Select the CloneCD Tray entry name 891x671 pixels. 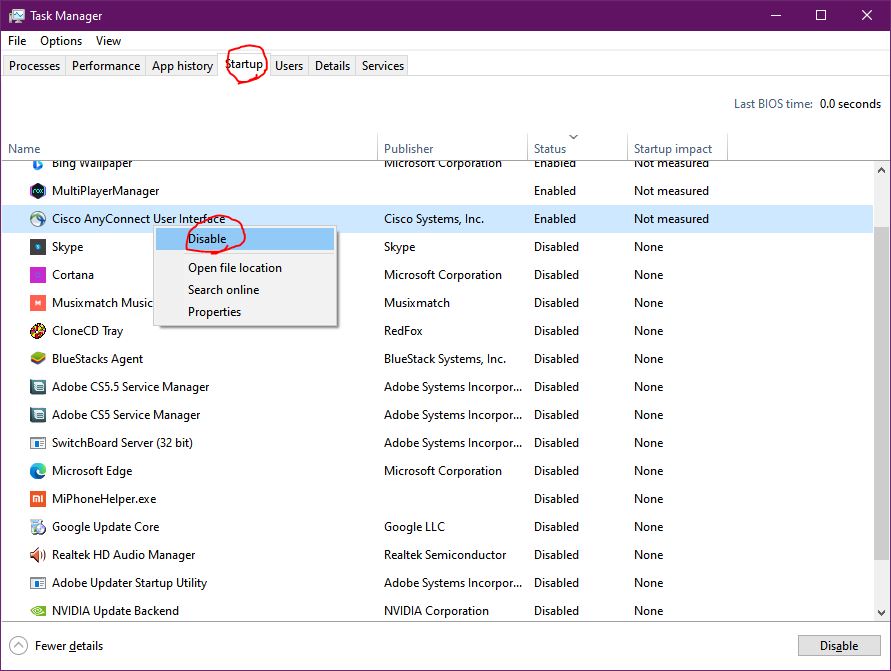(88, 331)
